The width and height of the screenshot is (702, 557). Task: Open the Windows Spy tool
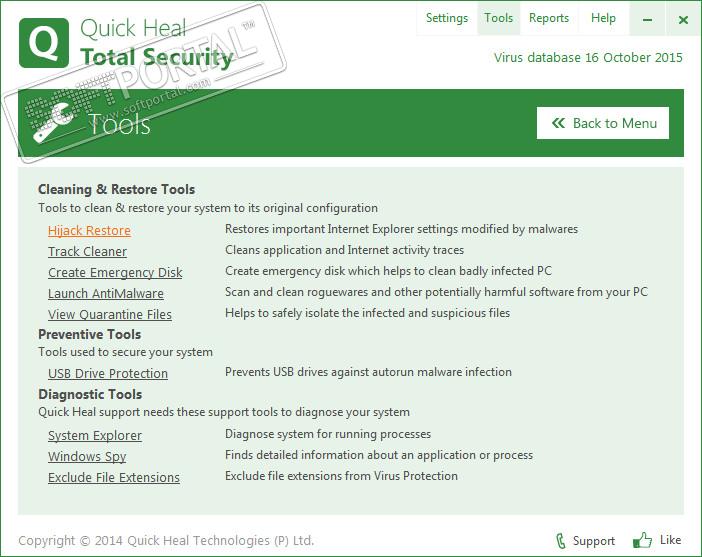click(87, 456)
